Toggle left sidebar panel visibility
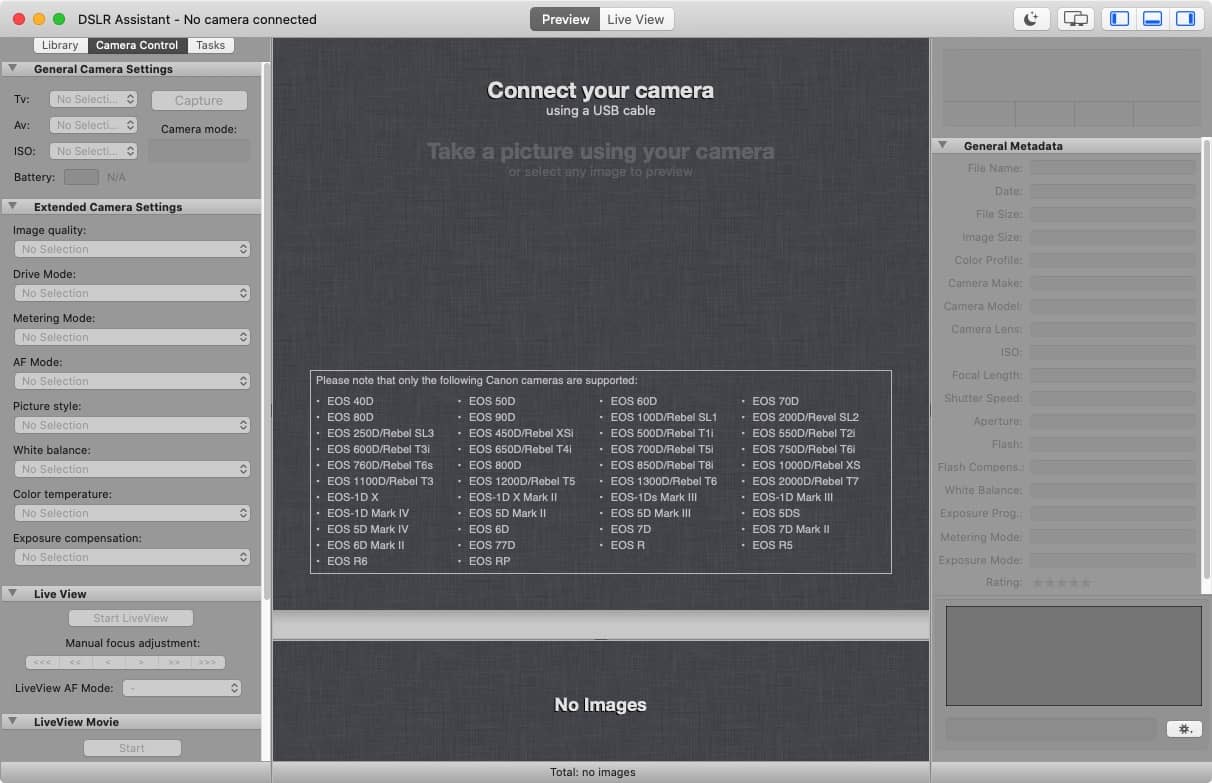The width and height of the screenshot is (1212, 783). pyautogui.click(x=1120, y=19)
